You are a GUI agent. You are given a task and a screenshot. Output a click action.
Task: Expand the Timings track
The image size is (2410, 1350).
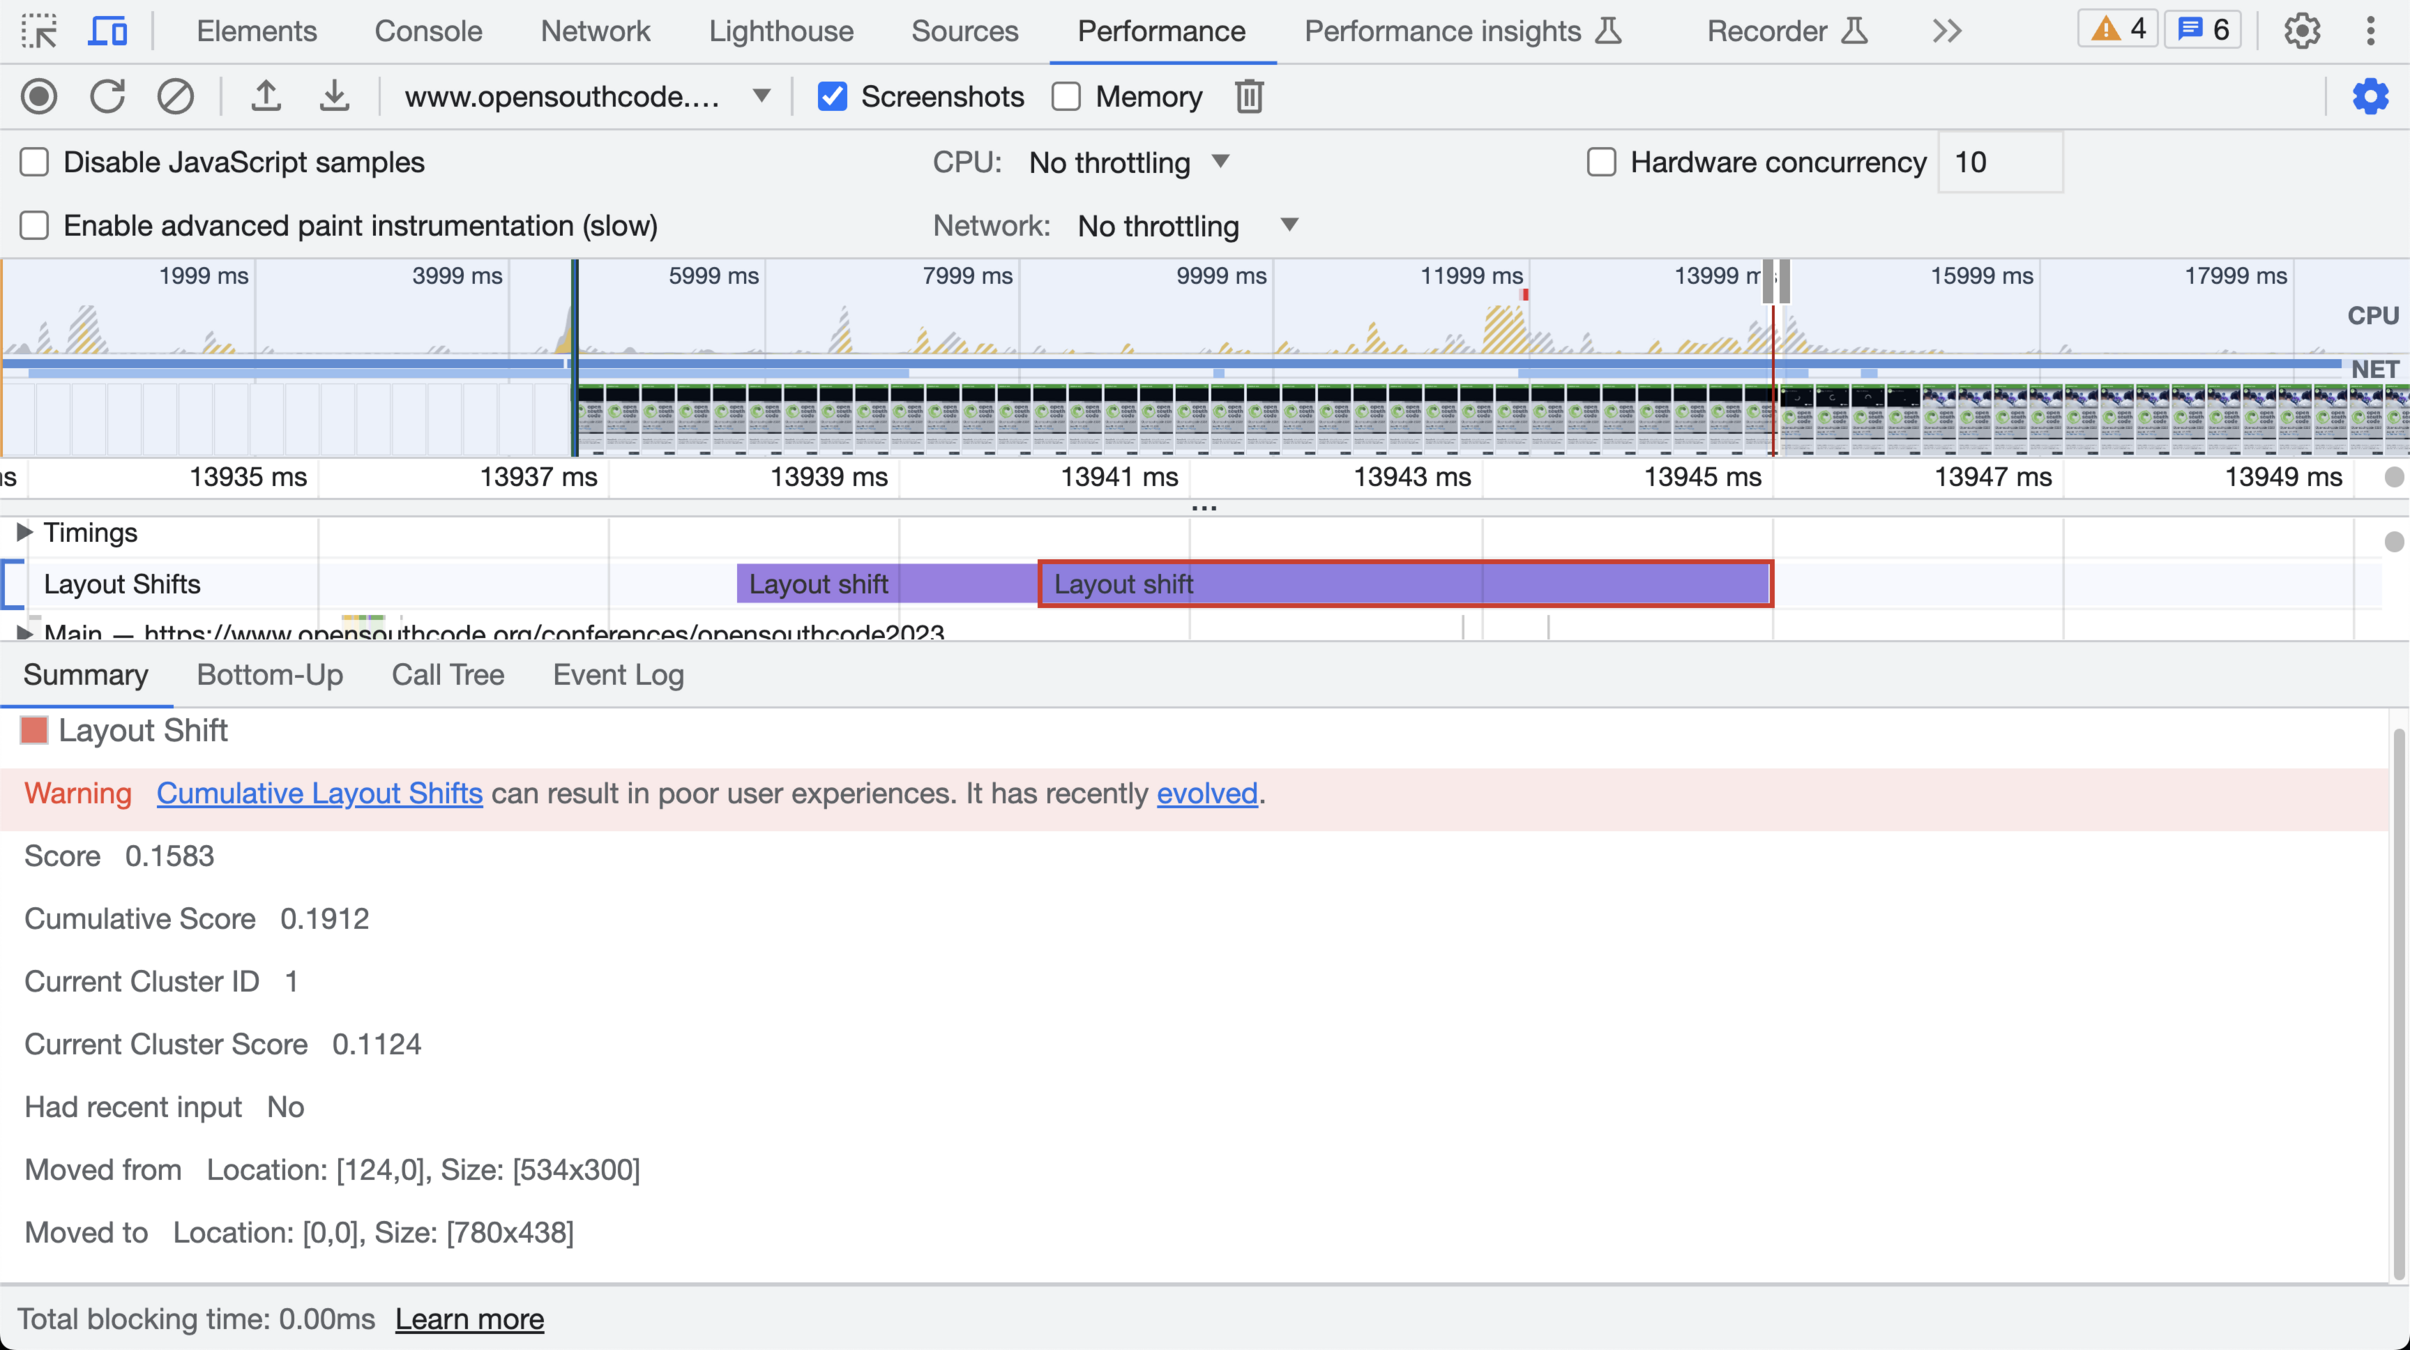pos(24,532)
